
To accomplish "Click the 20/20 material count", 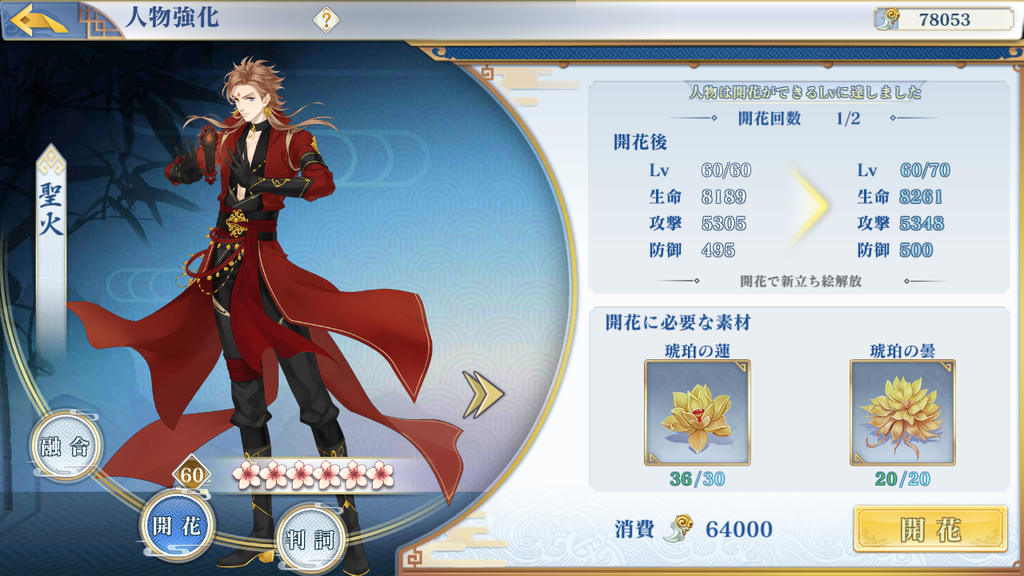I will click(902, 479).
